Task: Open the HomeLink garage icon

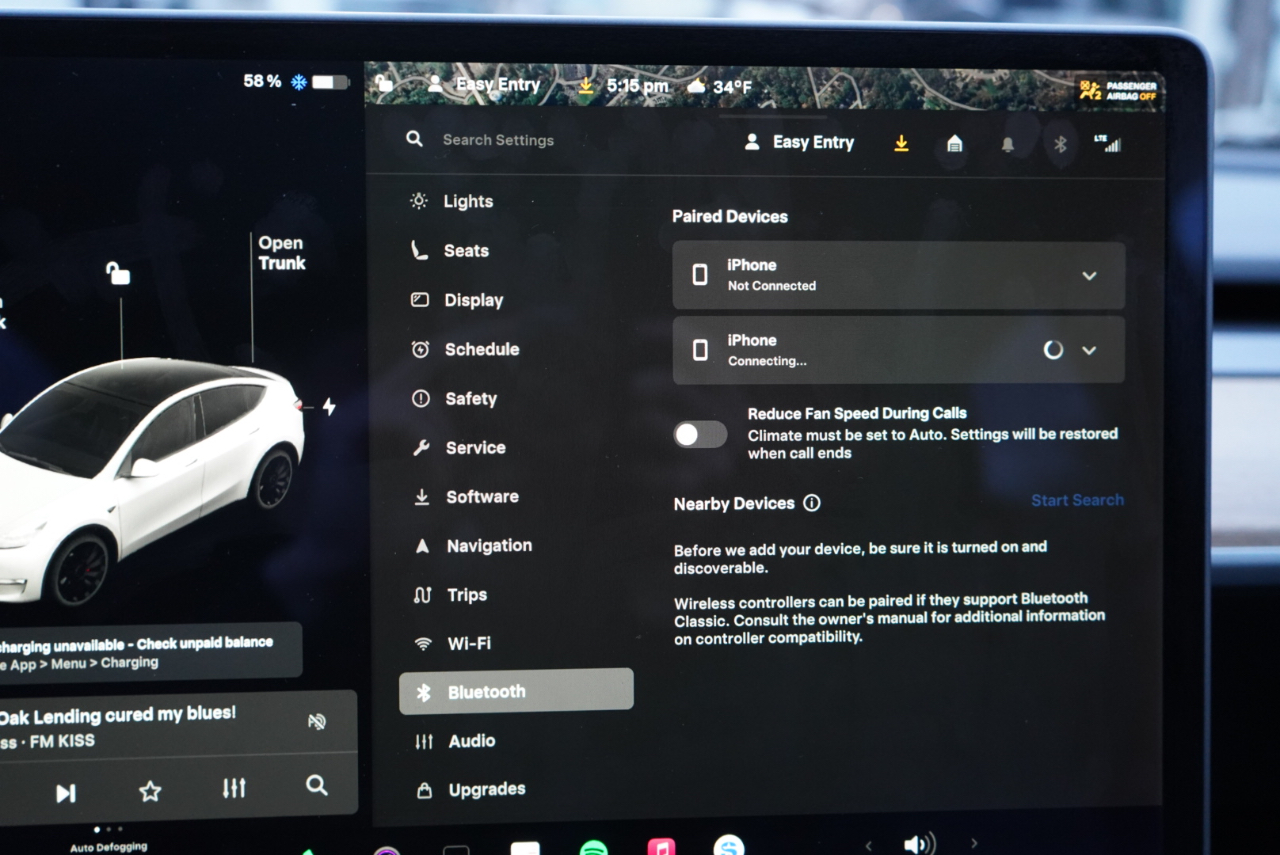Action: [953, 144]
